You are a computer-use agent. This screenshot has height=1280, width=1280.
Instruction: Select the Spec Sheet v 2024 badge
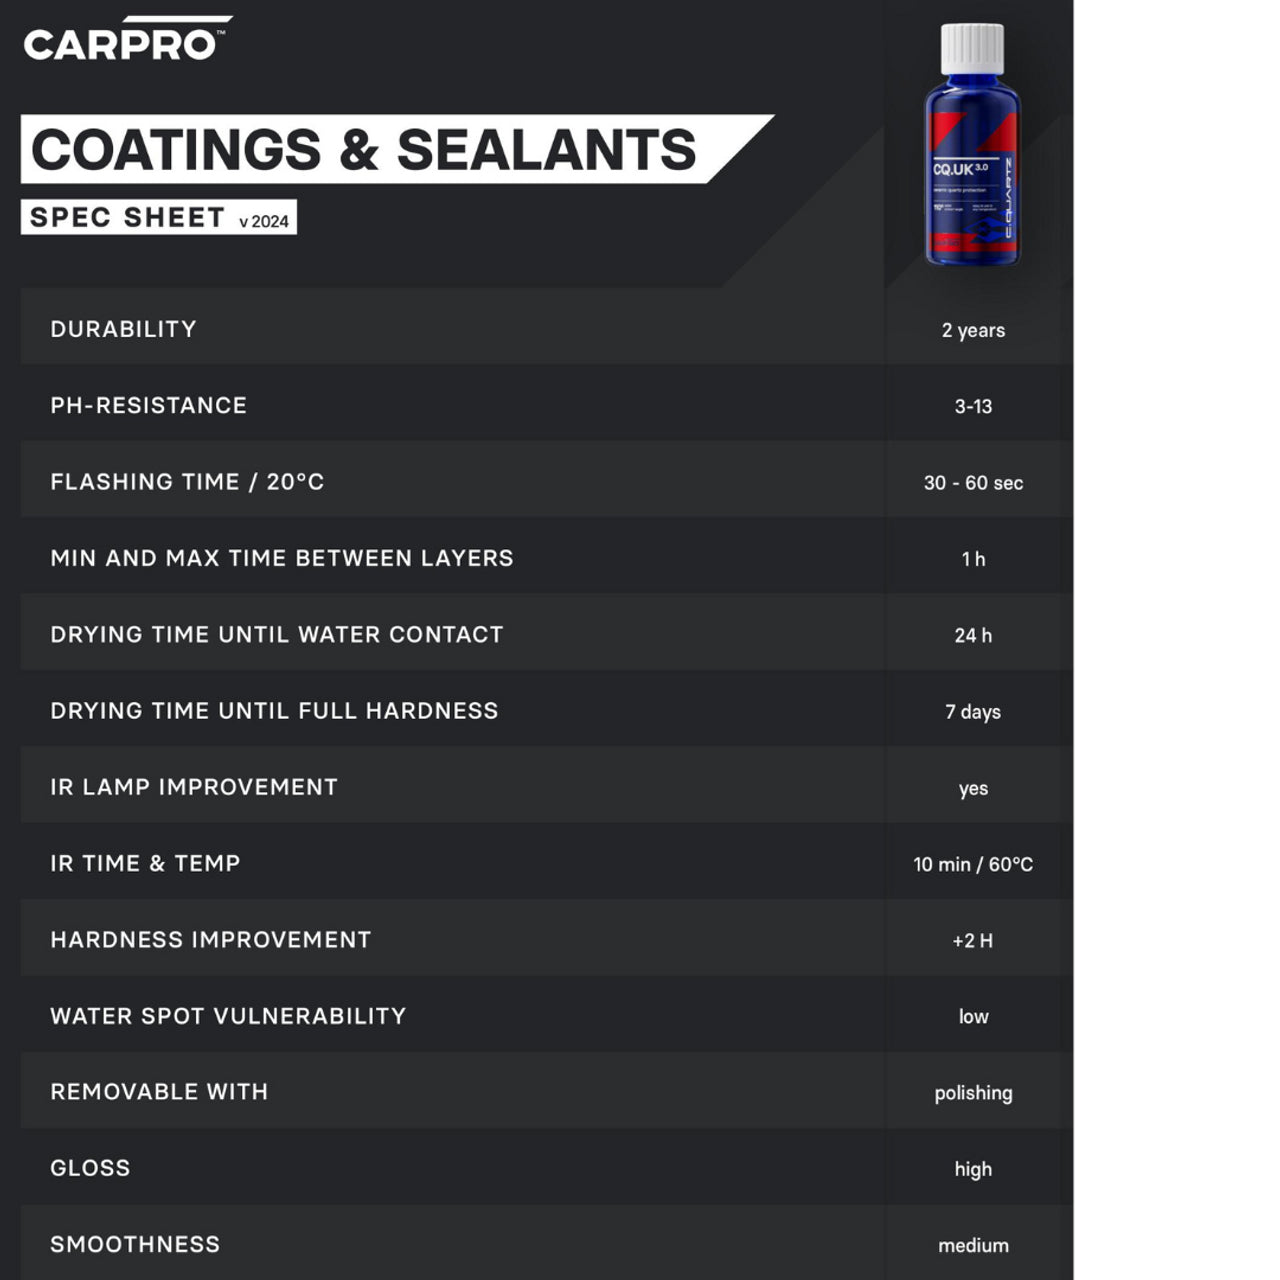point(158,218)
